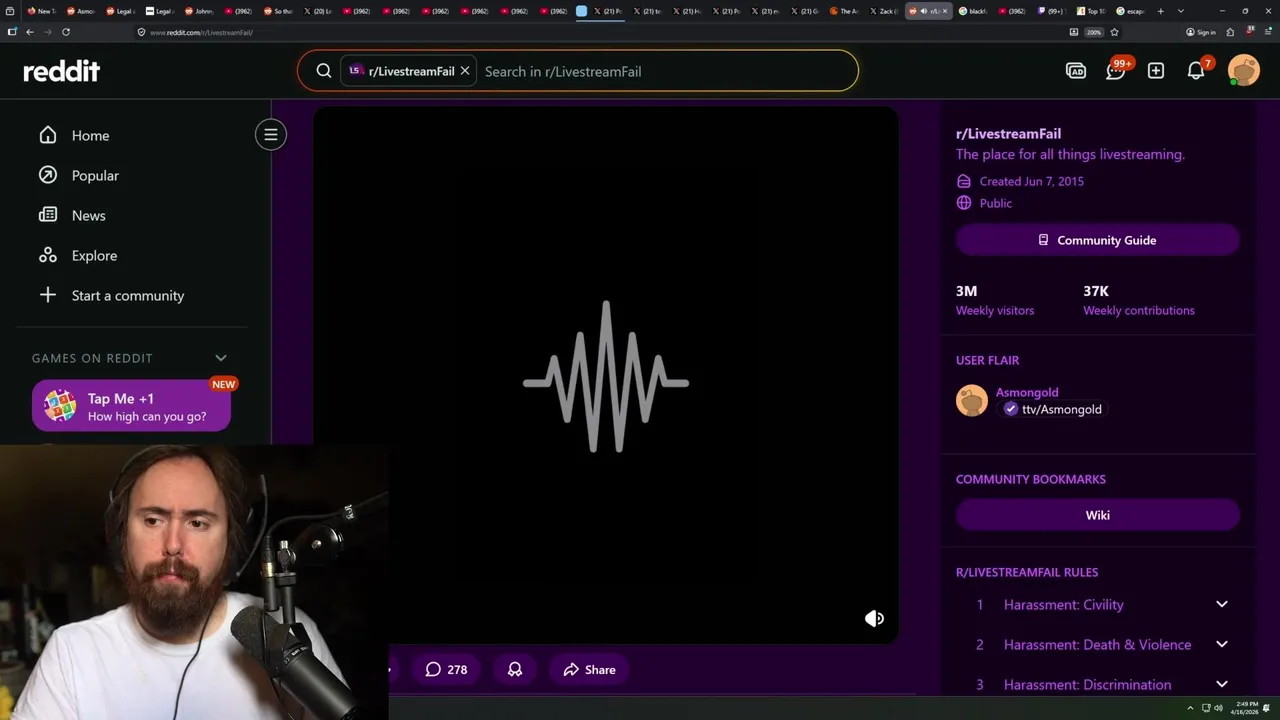Click the create post plus icon

[1156, 71]
